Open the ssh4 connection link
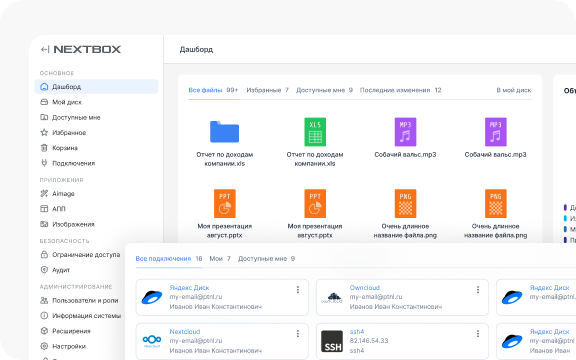576x360 pixels. click(357, 332)
